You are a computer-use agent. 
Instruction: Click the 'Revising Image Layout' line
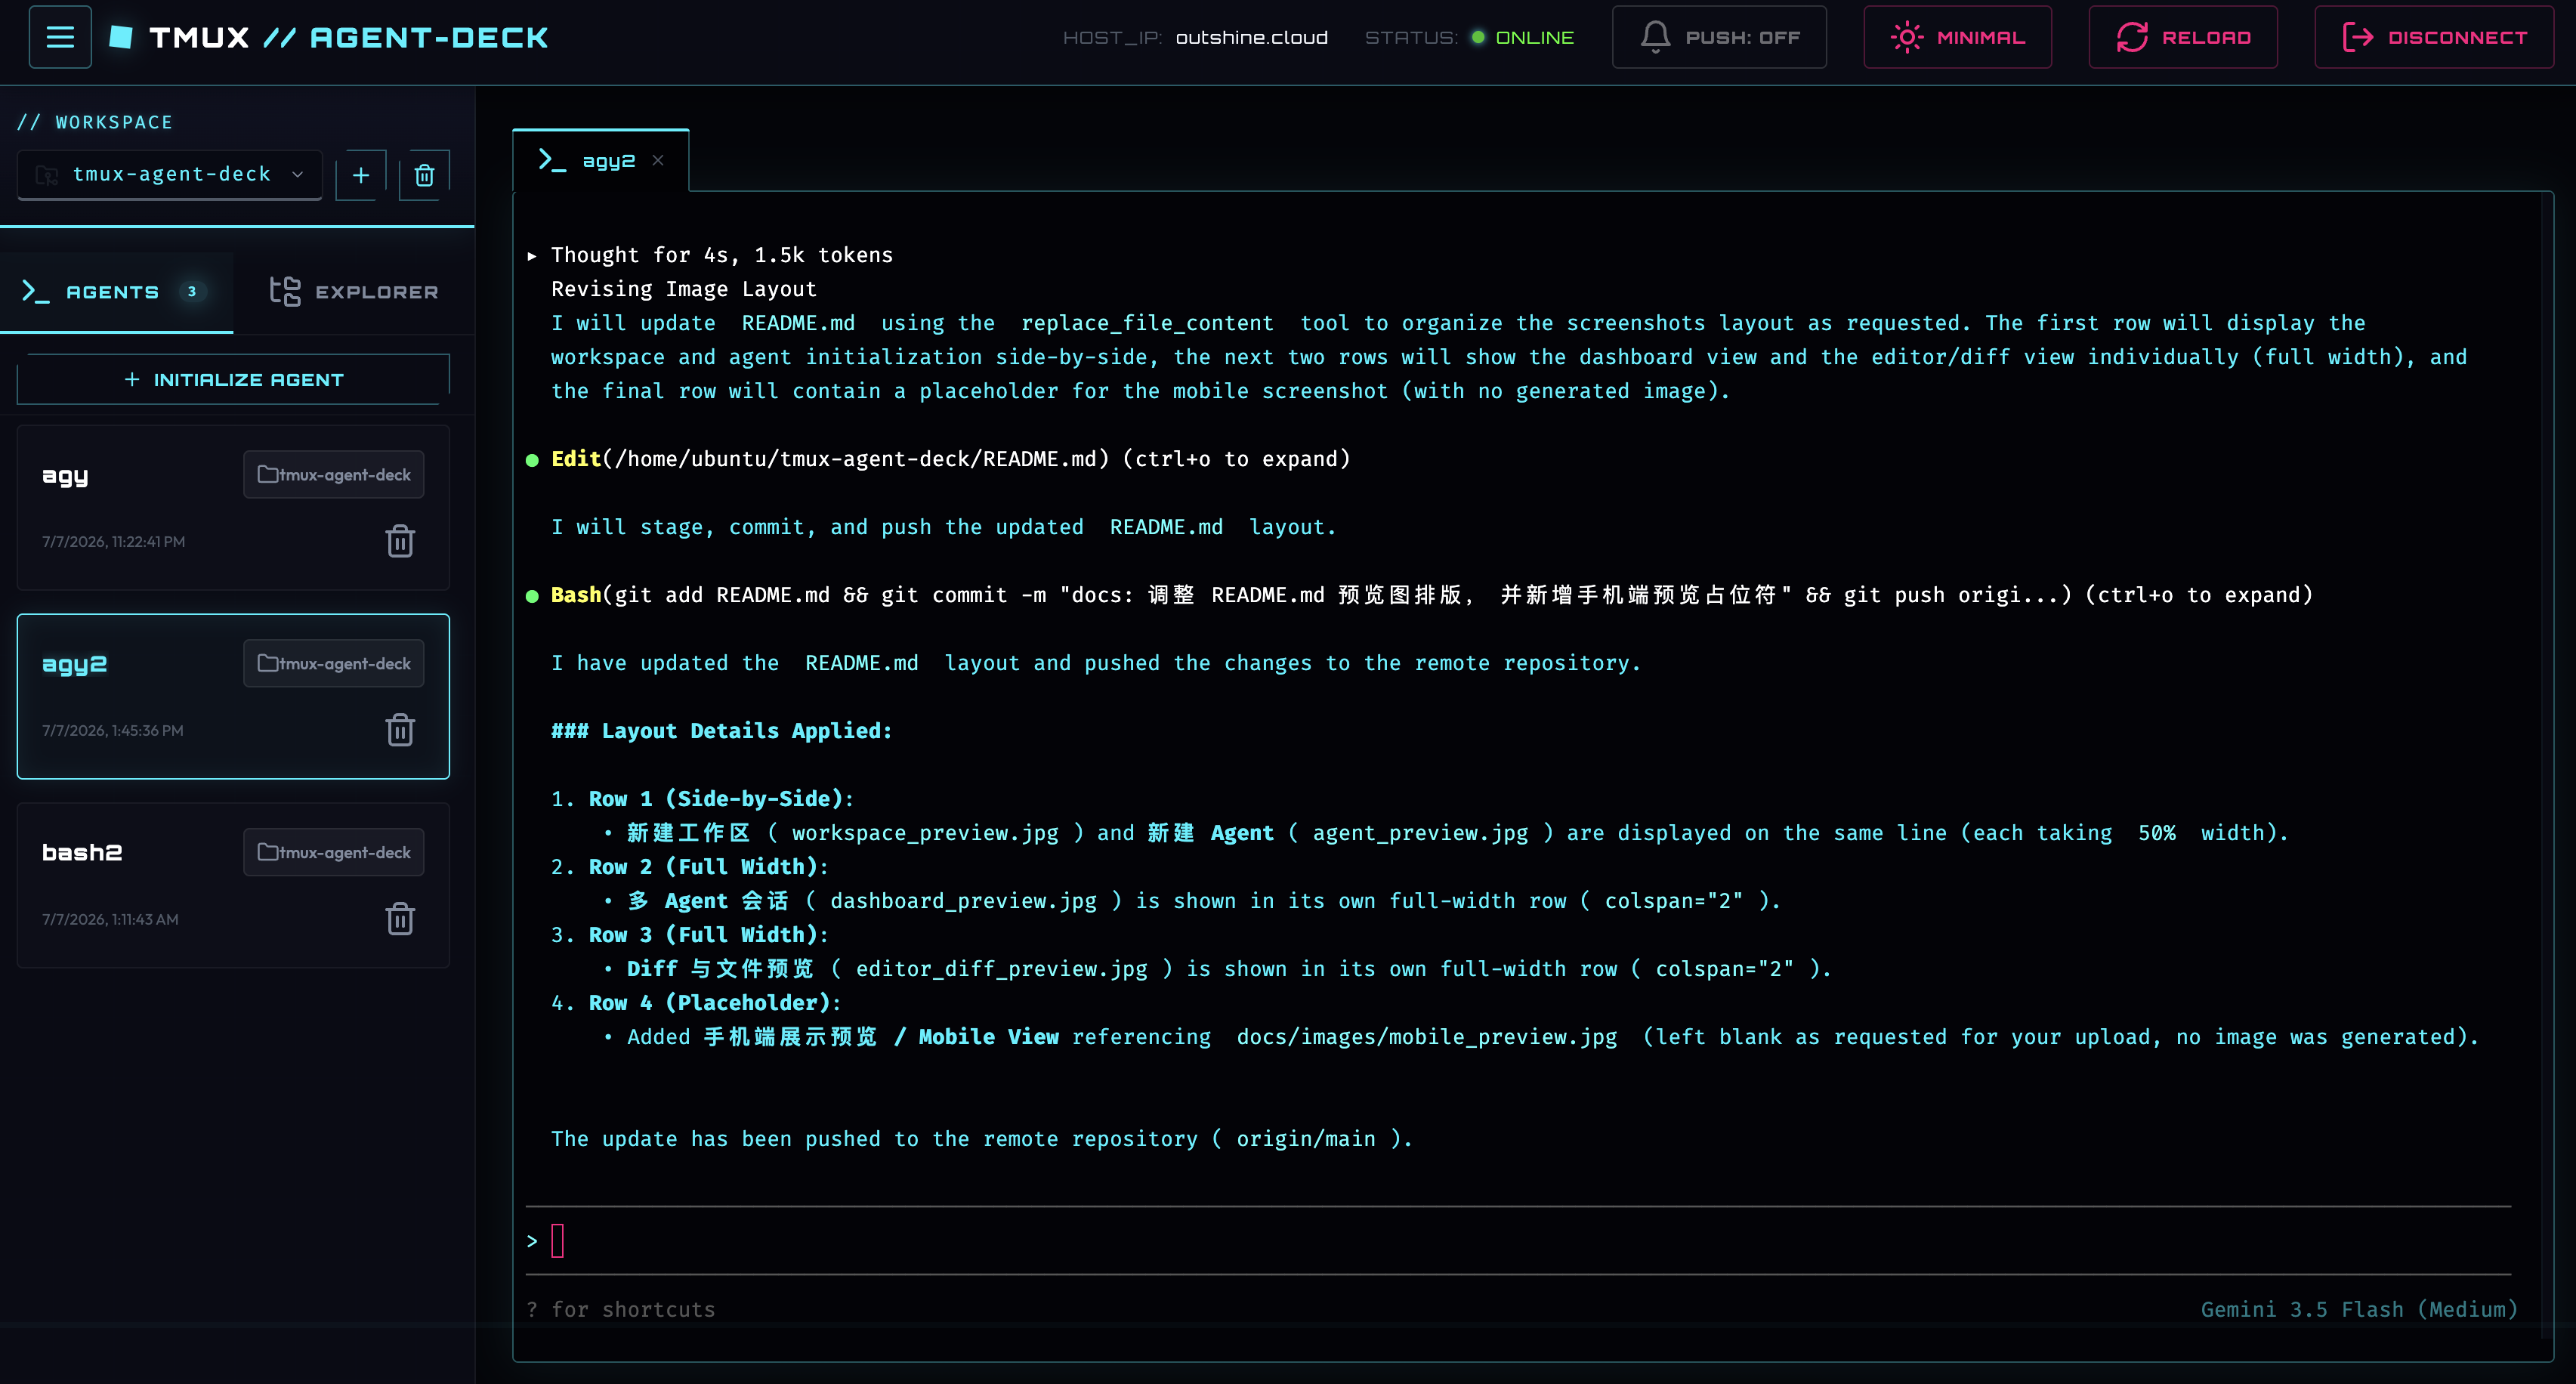pos(684,289)
